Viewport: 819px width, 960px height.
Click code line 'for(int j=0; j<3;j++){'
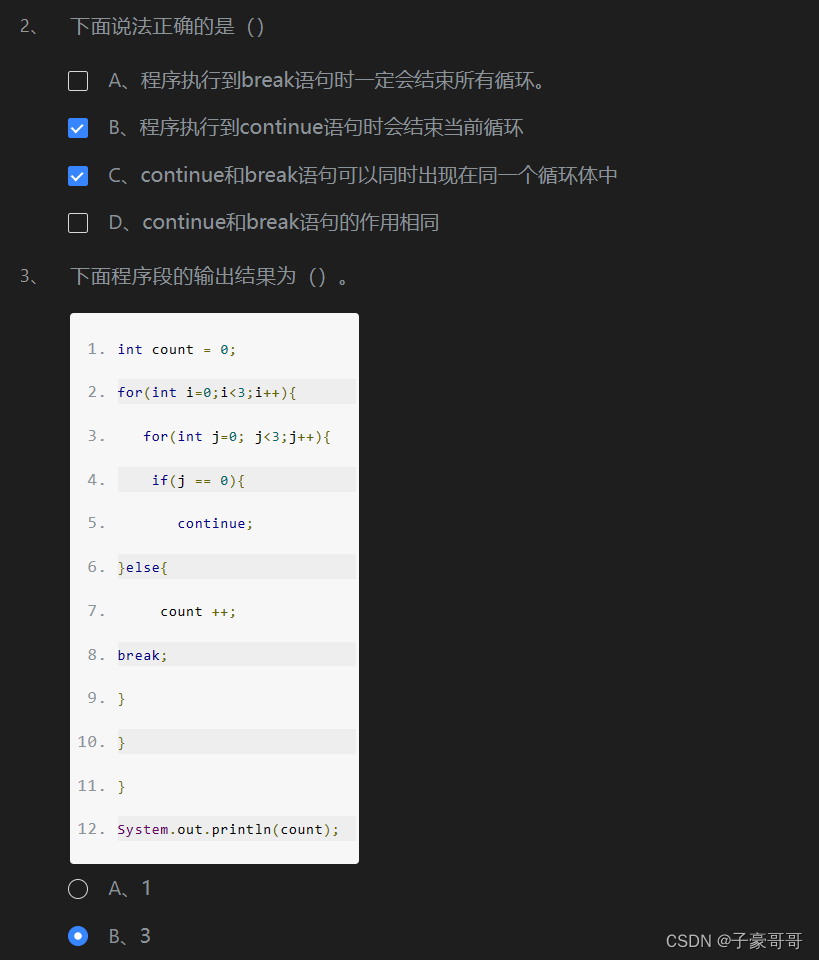tap(236, 437)
